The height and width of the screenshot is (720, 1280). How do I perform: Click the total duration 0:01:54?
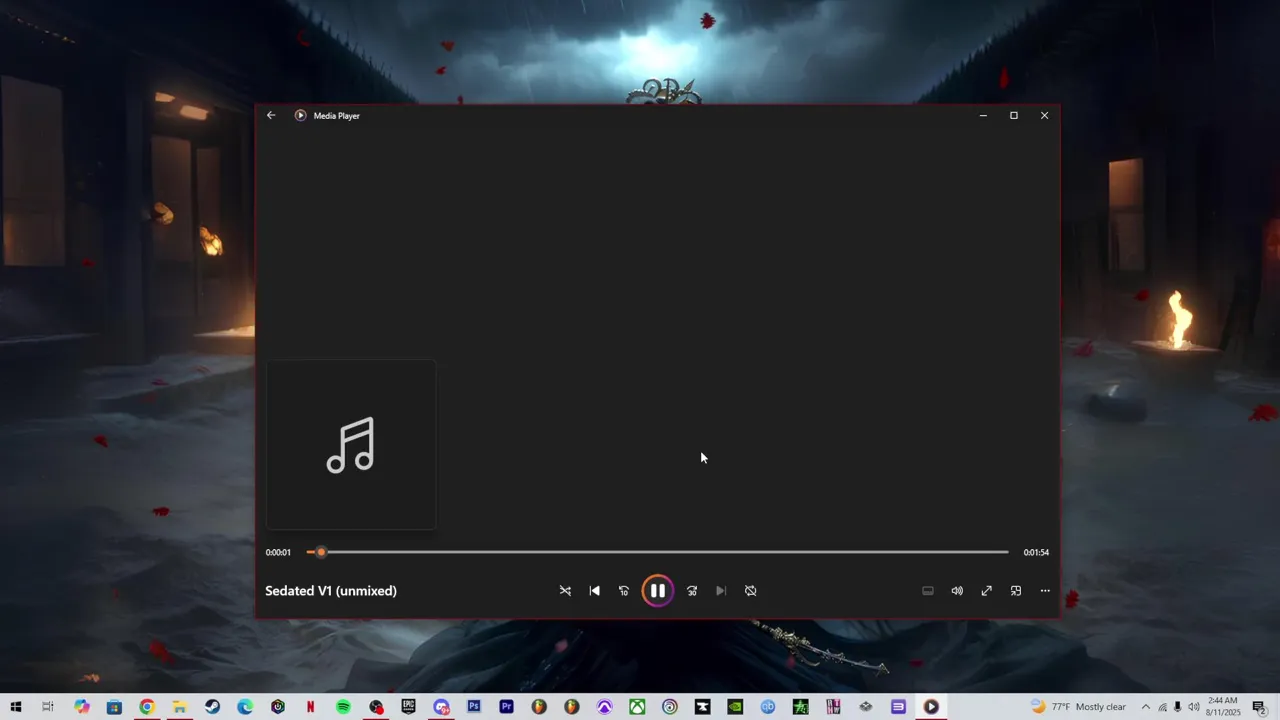(x=1036, y=552)
